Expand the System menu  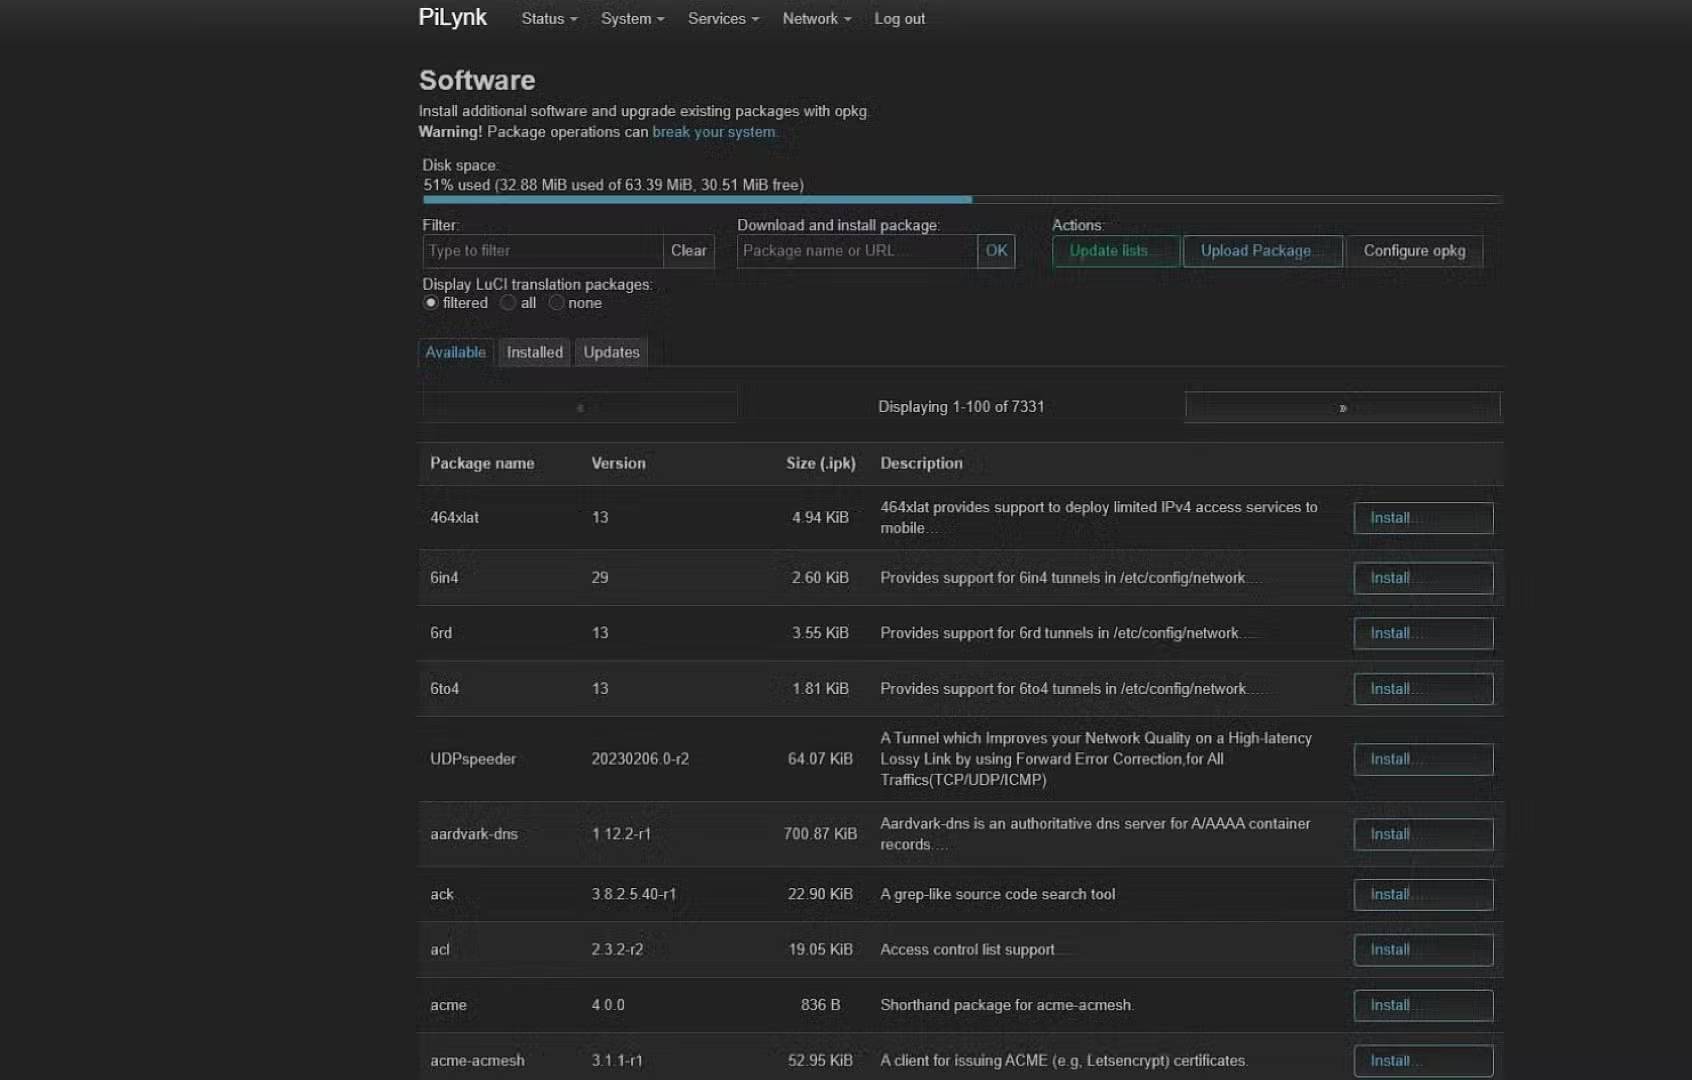[x=631, y=19]
